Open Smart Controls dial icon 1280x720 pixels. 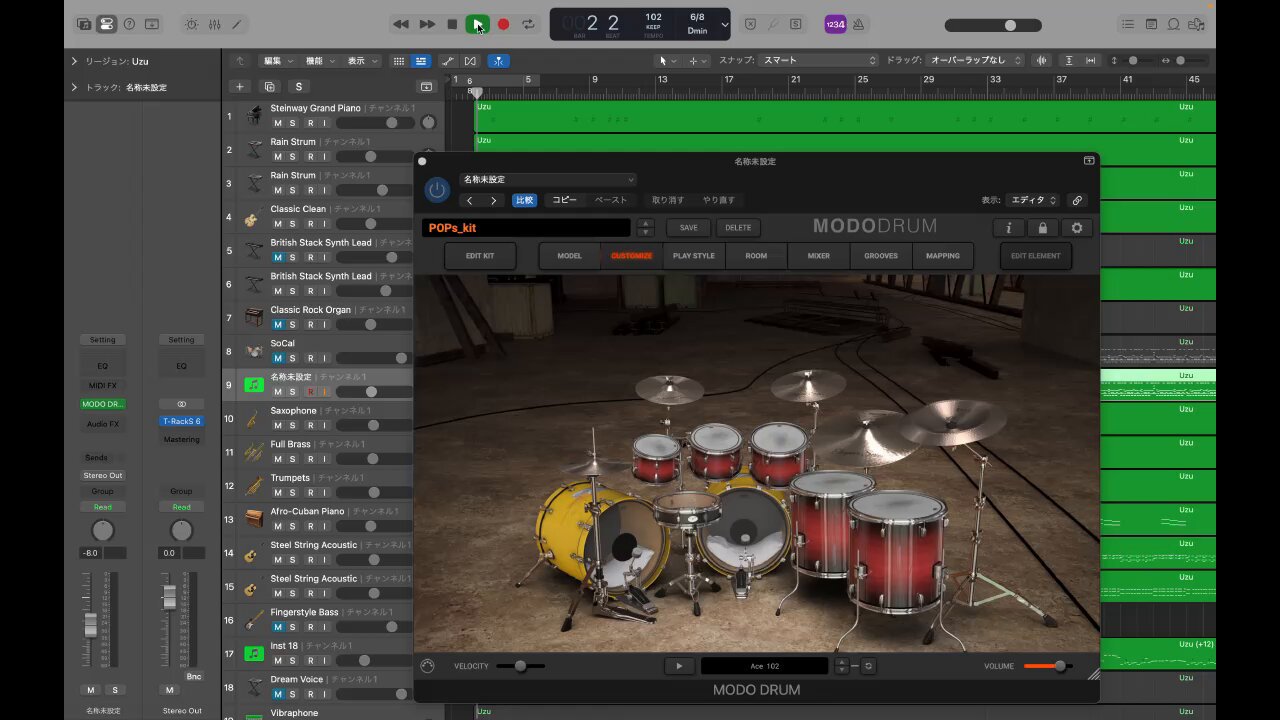tap(191, 24)
